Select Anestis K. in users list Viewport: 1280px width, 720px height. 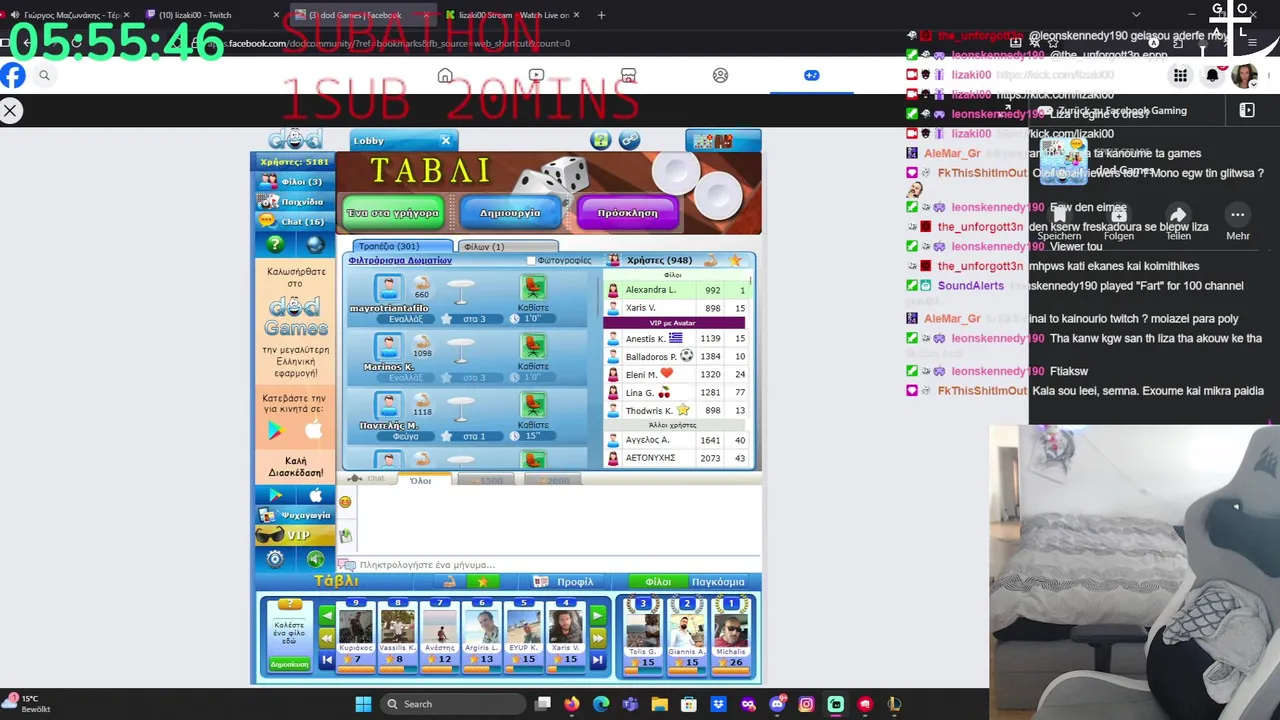pos(677,338)
